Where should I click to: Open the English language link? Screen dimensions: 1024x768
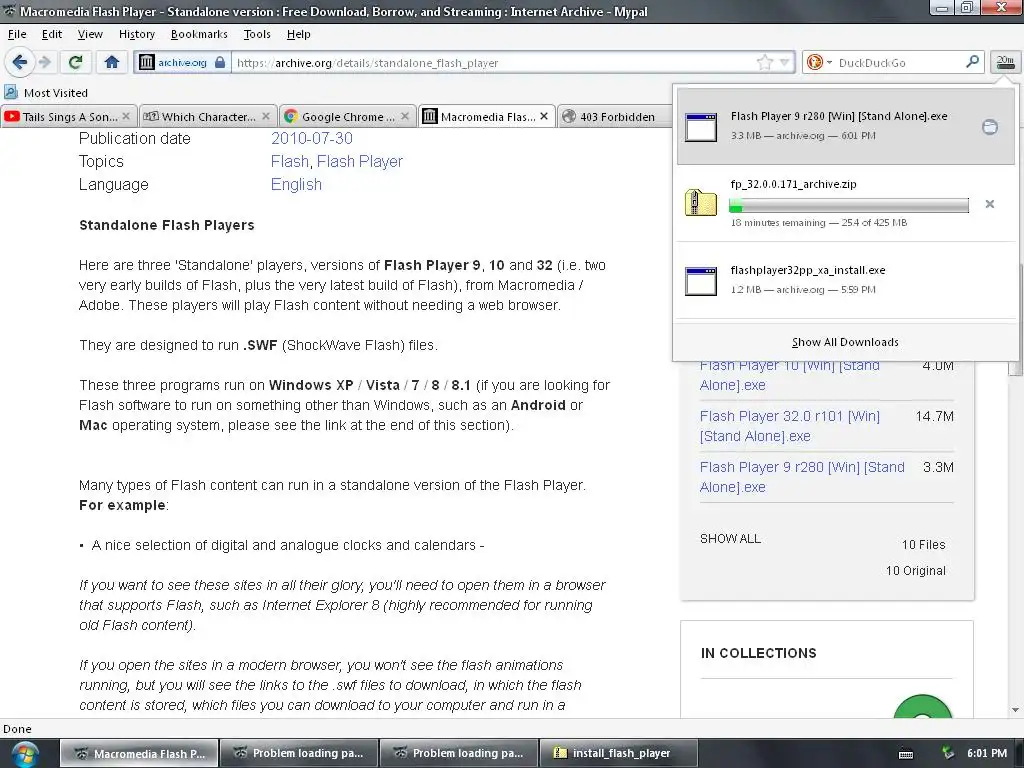pos(296,185)
